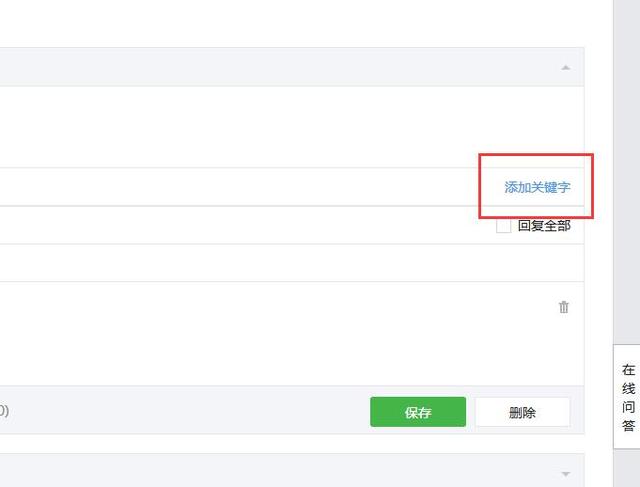This screenshot has height=487, width=640.
Task: Open the 在线问答 side tab
Action: [x=628, y=397]
